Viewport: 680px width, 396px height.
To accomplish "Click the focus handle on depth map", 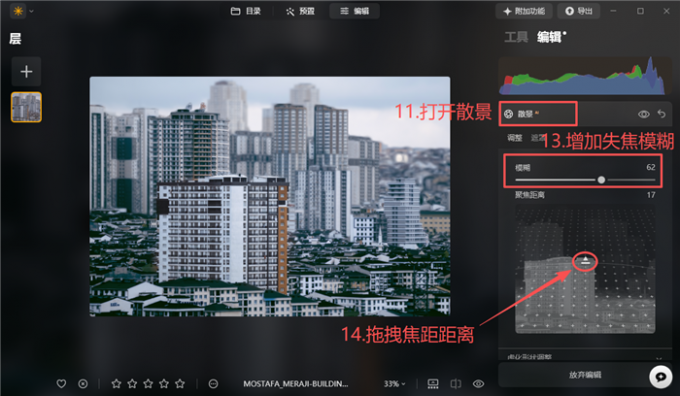I will 585,261.
